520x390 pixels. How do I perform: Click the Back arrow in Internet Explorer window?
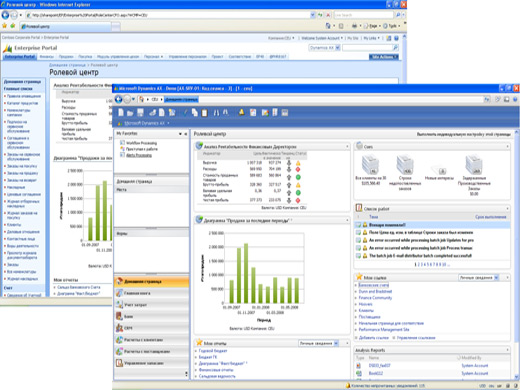click(5, 15)
